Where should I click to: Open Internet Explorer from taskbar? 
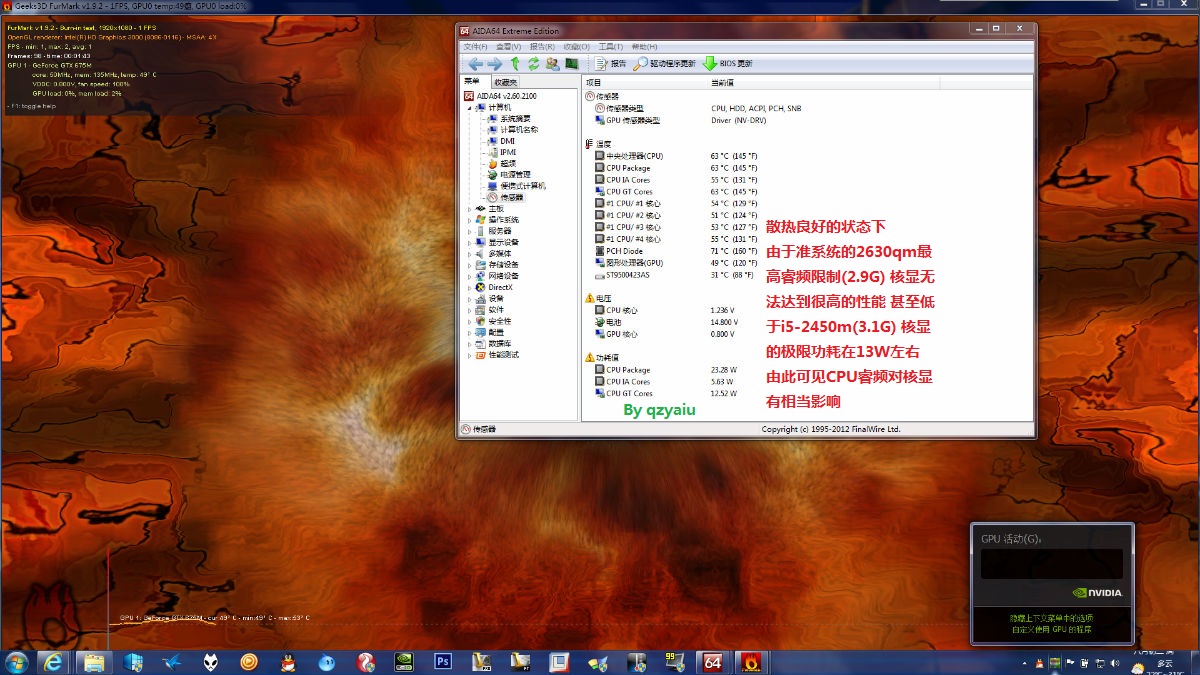(x=53, y=662)
